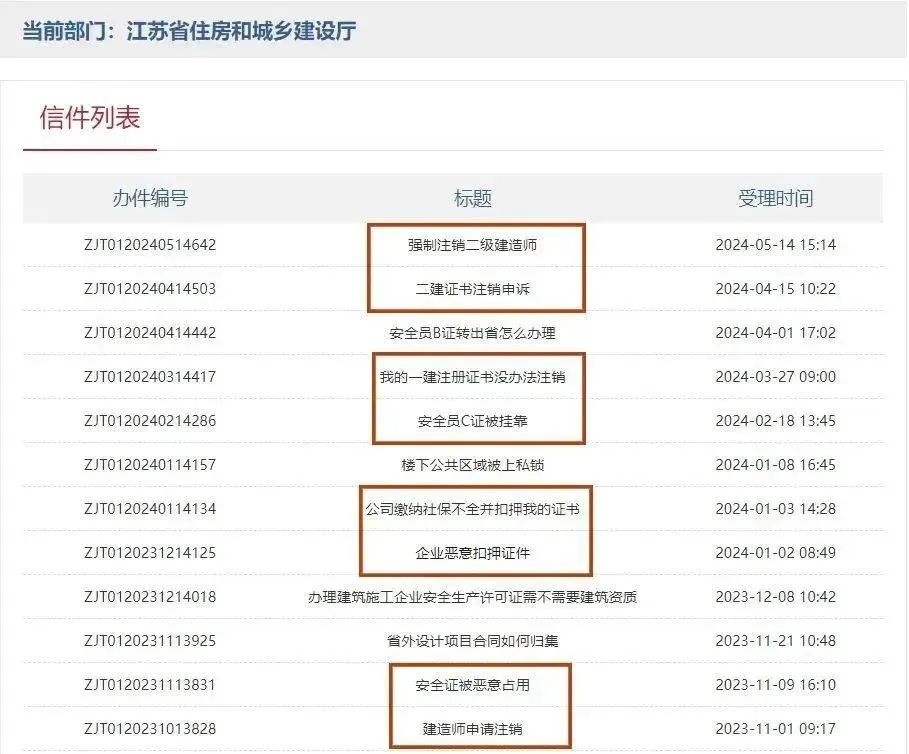Screen dimensions: 909x754
Task: Open letter titled 我的一建注册证书没办法注销
Action: 472,377
